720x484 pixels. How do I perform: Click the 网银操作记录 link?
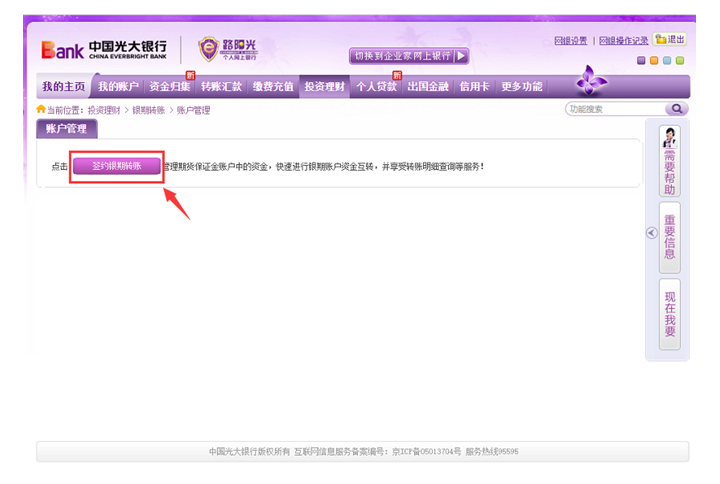pos(623,41)
